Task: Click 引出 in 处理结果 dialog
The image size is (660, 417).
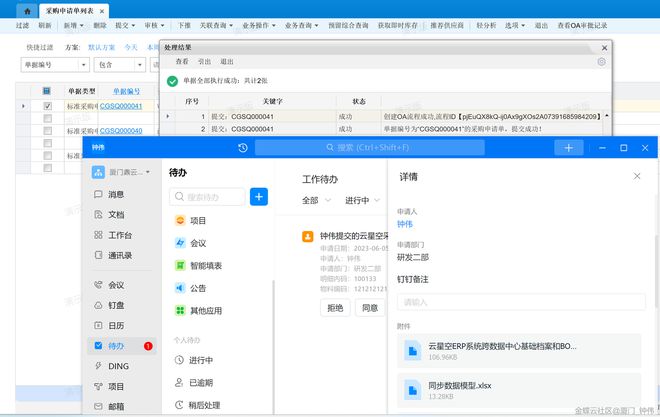Action: [204, 61]
